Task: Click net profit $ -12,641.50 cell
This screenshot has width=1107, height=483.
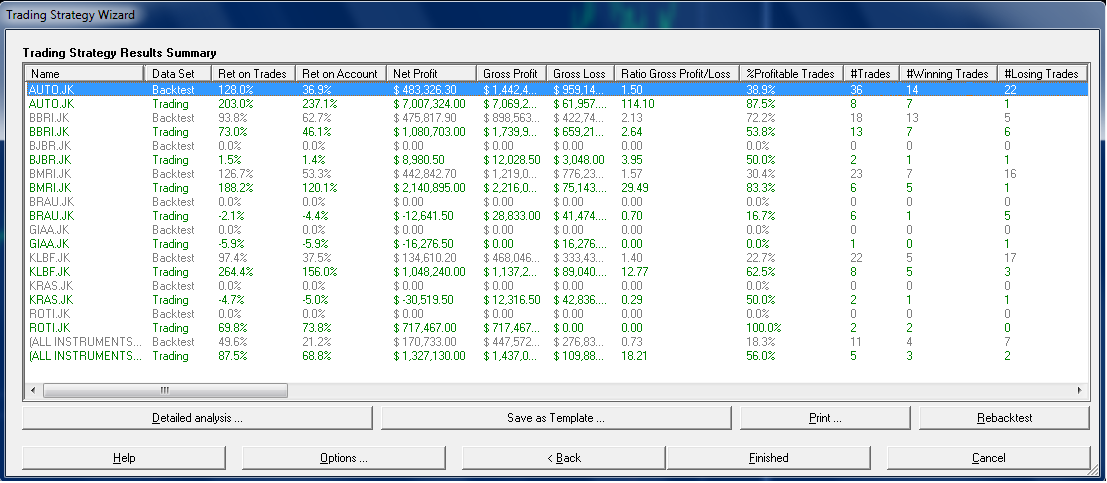Action: coord(423,216)
